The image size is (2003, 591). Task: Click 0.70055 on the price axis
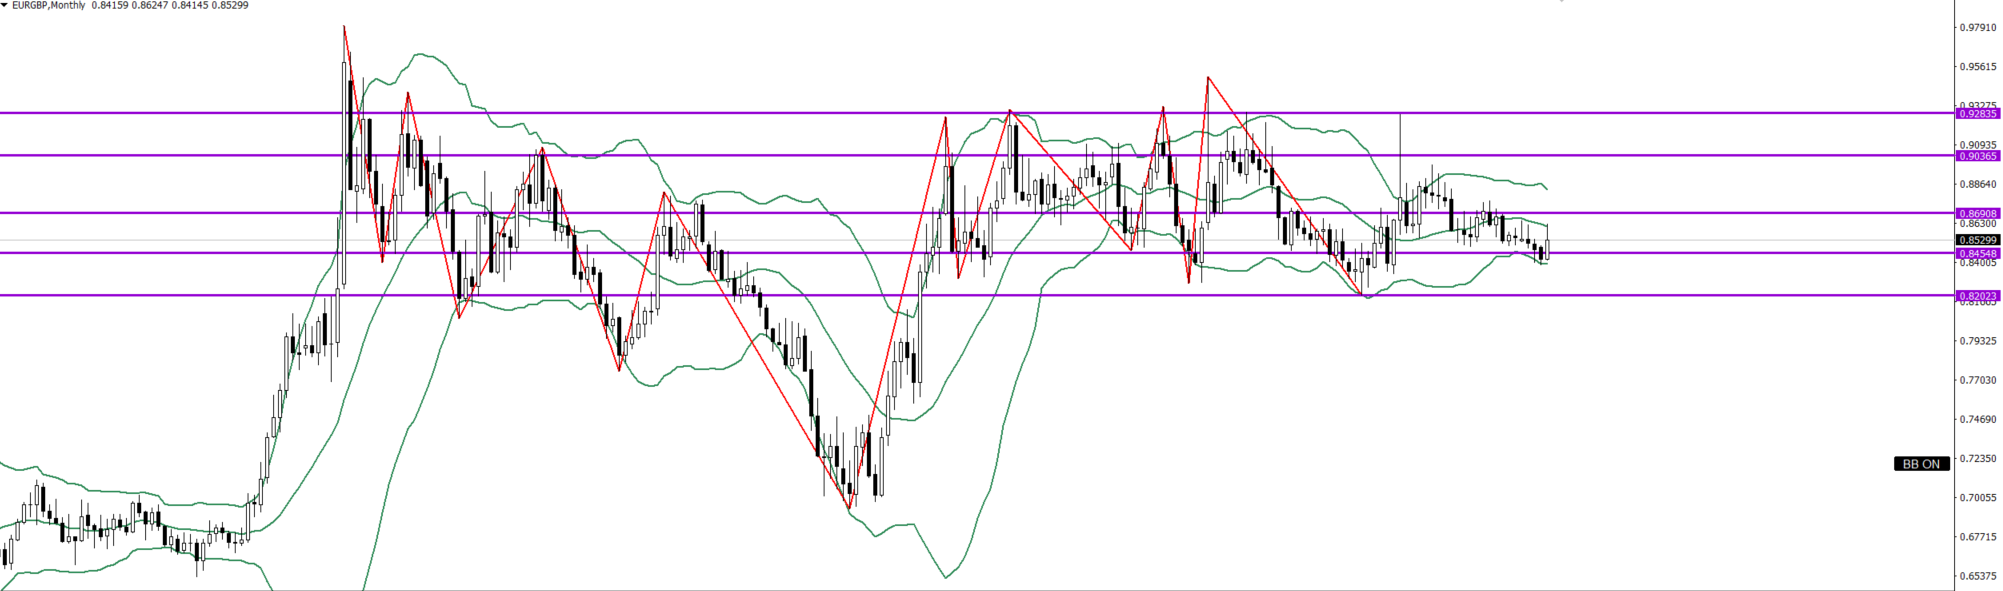coord(1977,498)
